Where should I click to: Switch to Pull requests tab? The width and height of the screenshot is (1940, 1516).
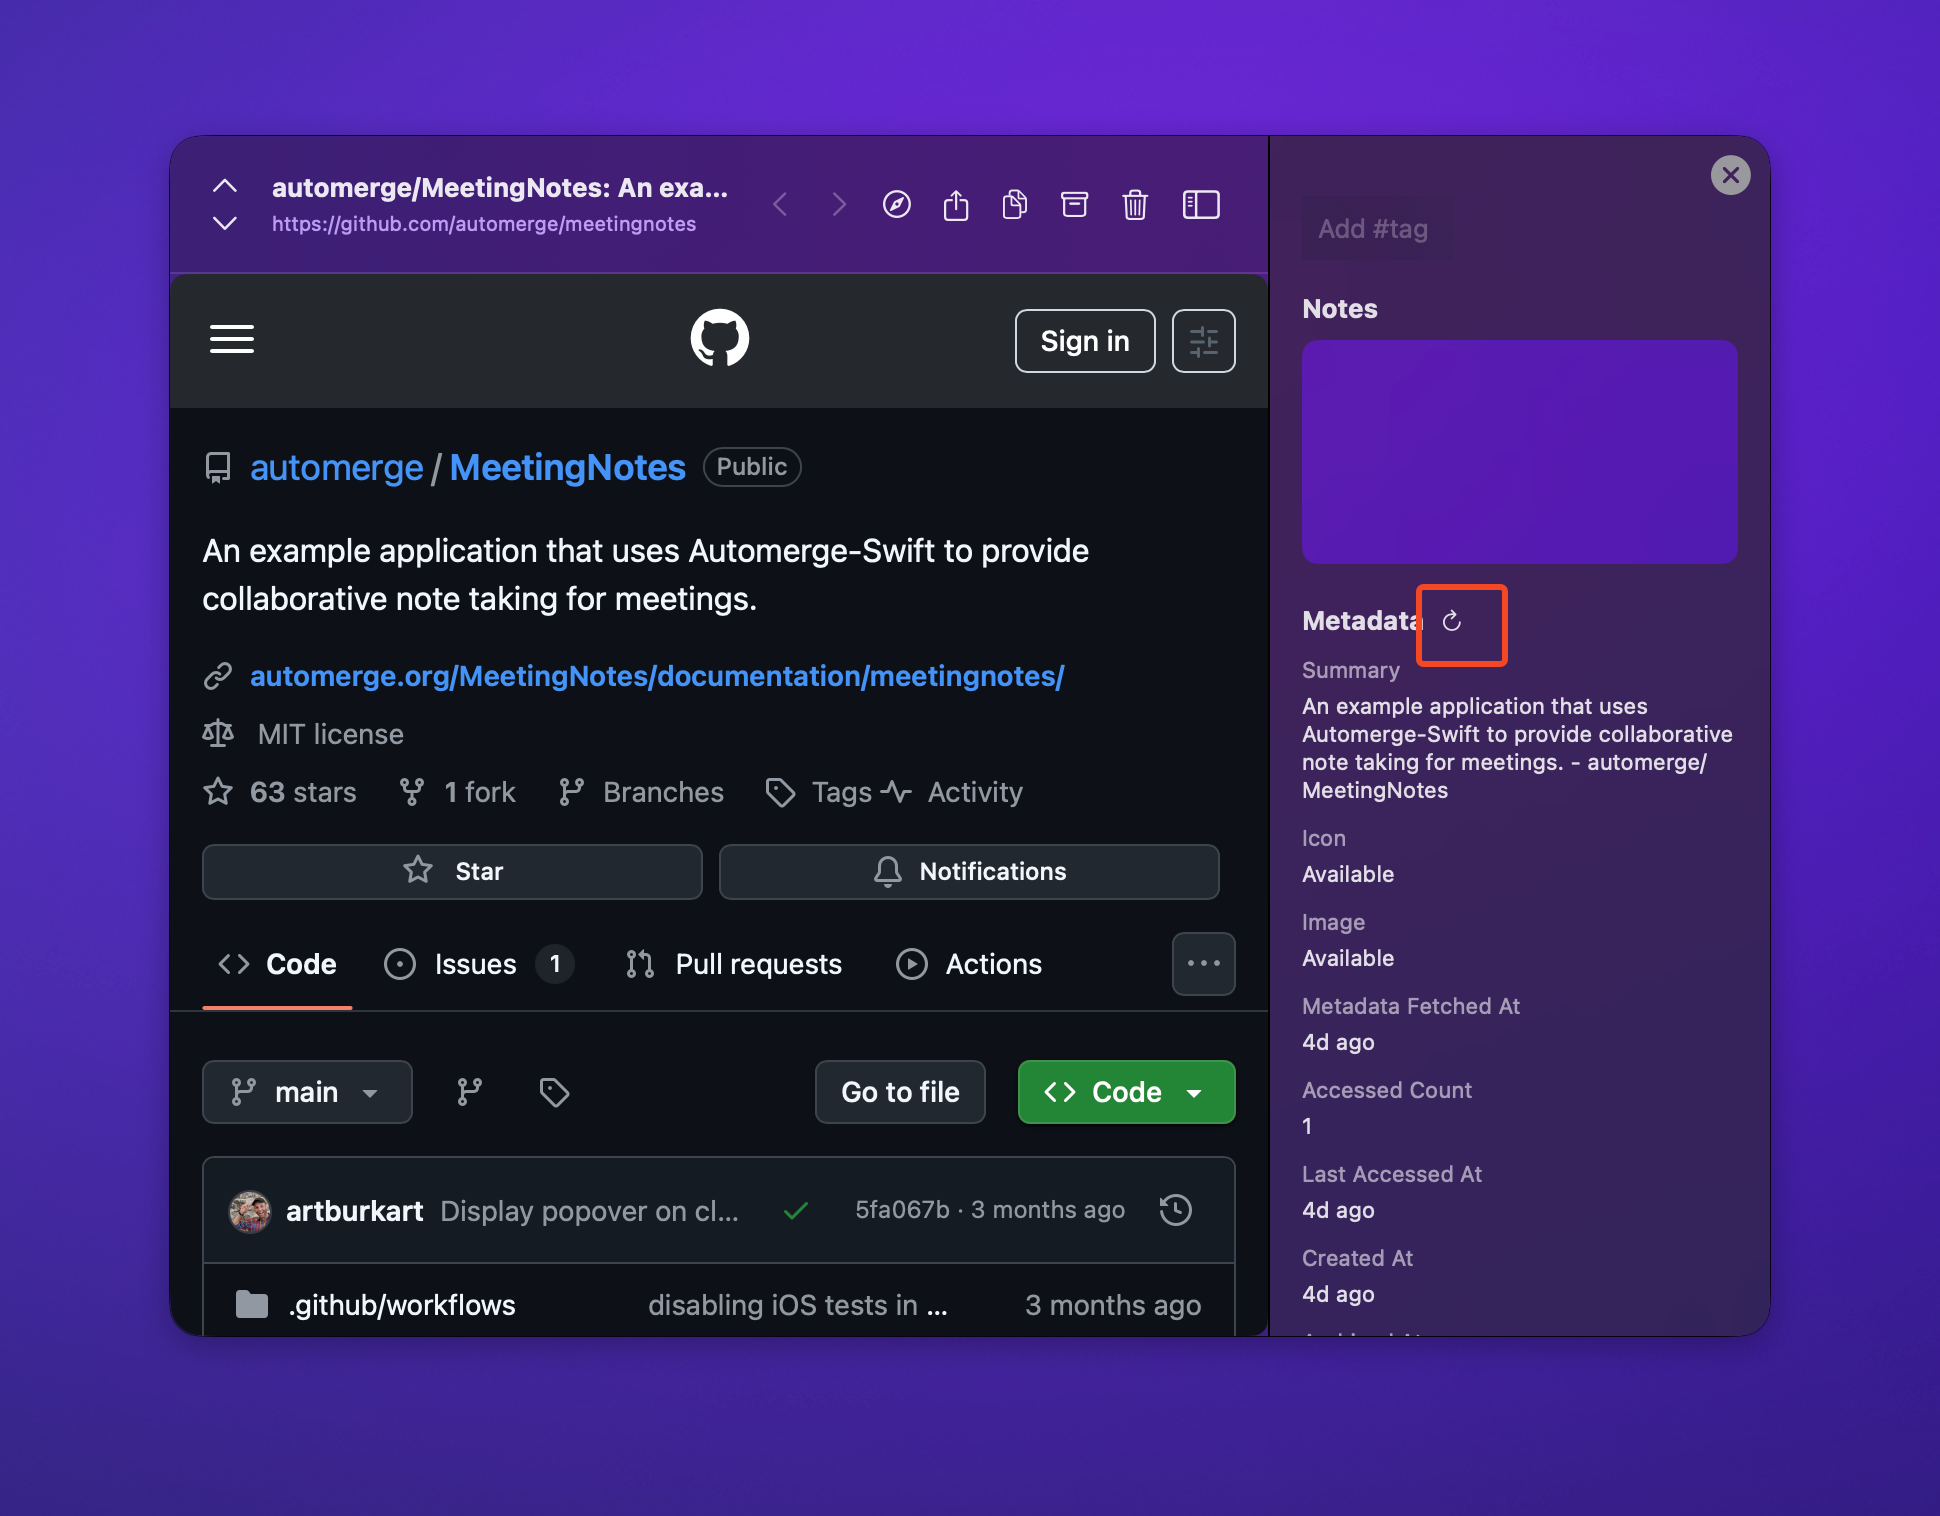[x=733, y=964]
